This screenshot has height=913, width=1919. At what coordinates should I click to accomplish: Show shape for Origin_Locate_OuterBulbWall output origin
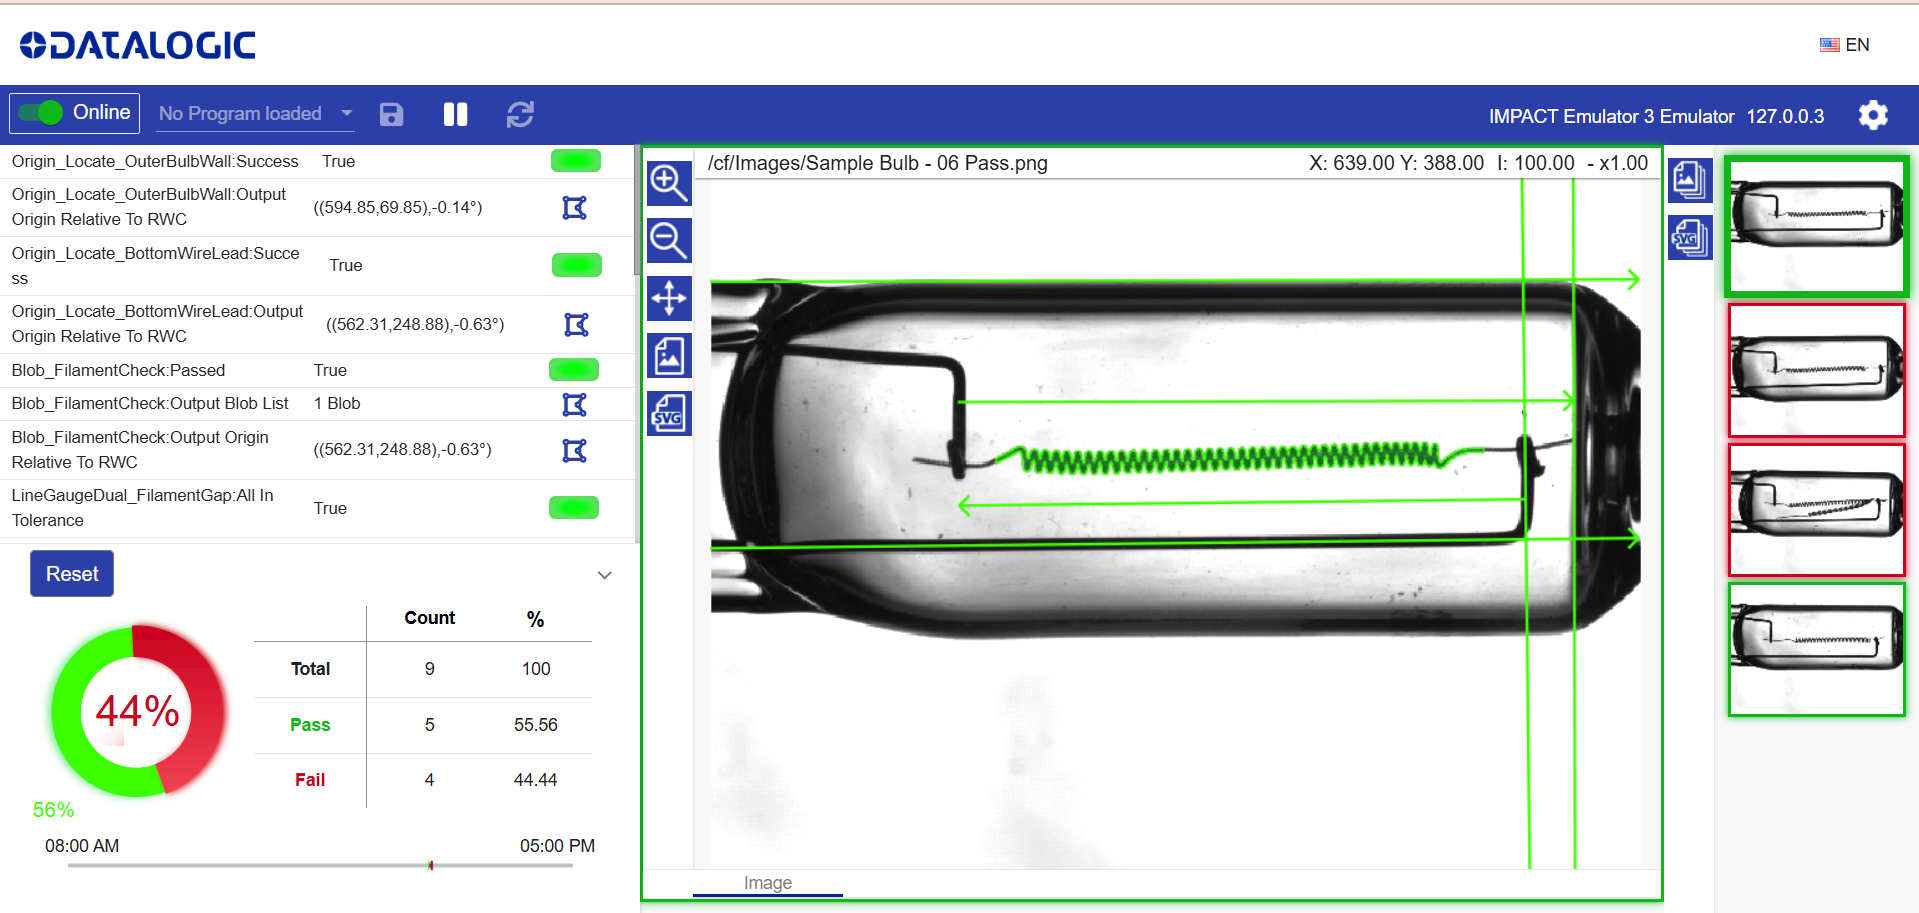coord(574,208)
